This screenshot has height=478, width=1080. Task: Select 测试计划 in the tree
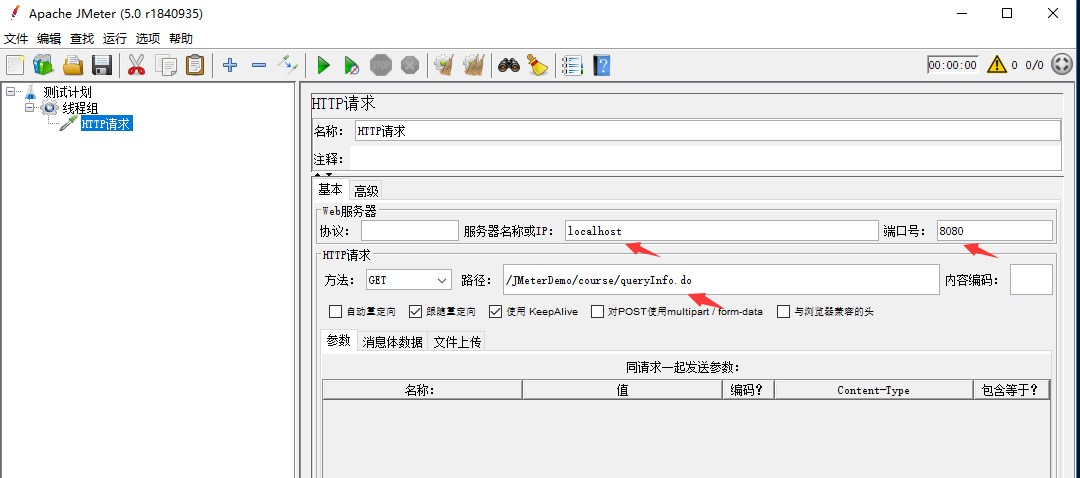click(x=67, y=92)
